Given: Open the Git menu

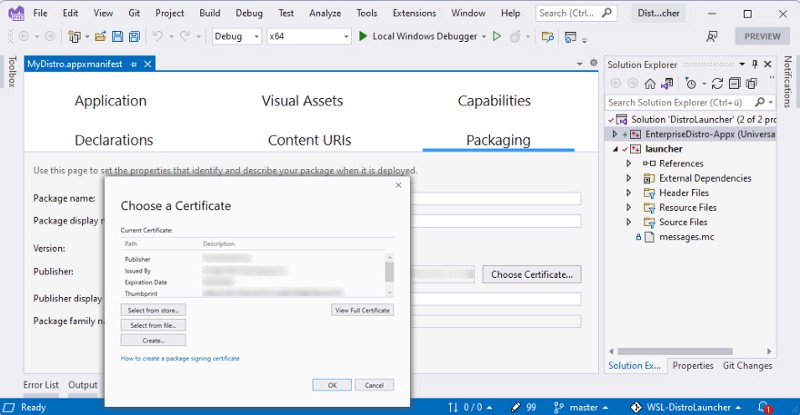Looking at the screenshot, I should [134, 13].
